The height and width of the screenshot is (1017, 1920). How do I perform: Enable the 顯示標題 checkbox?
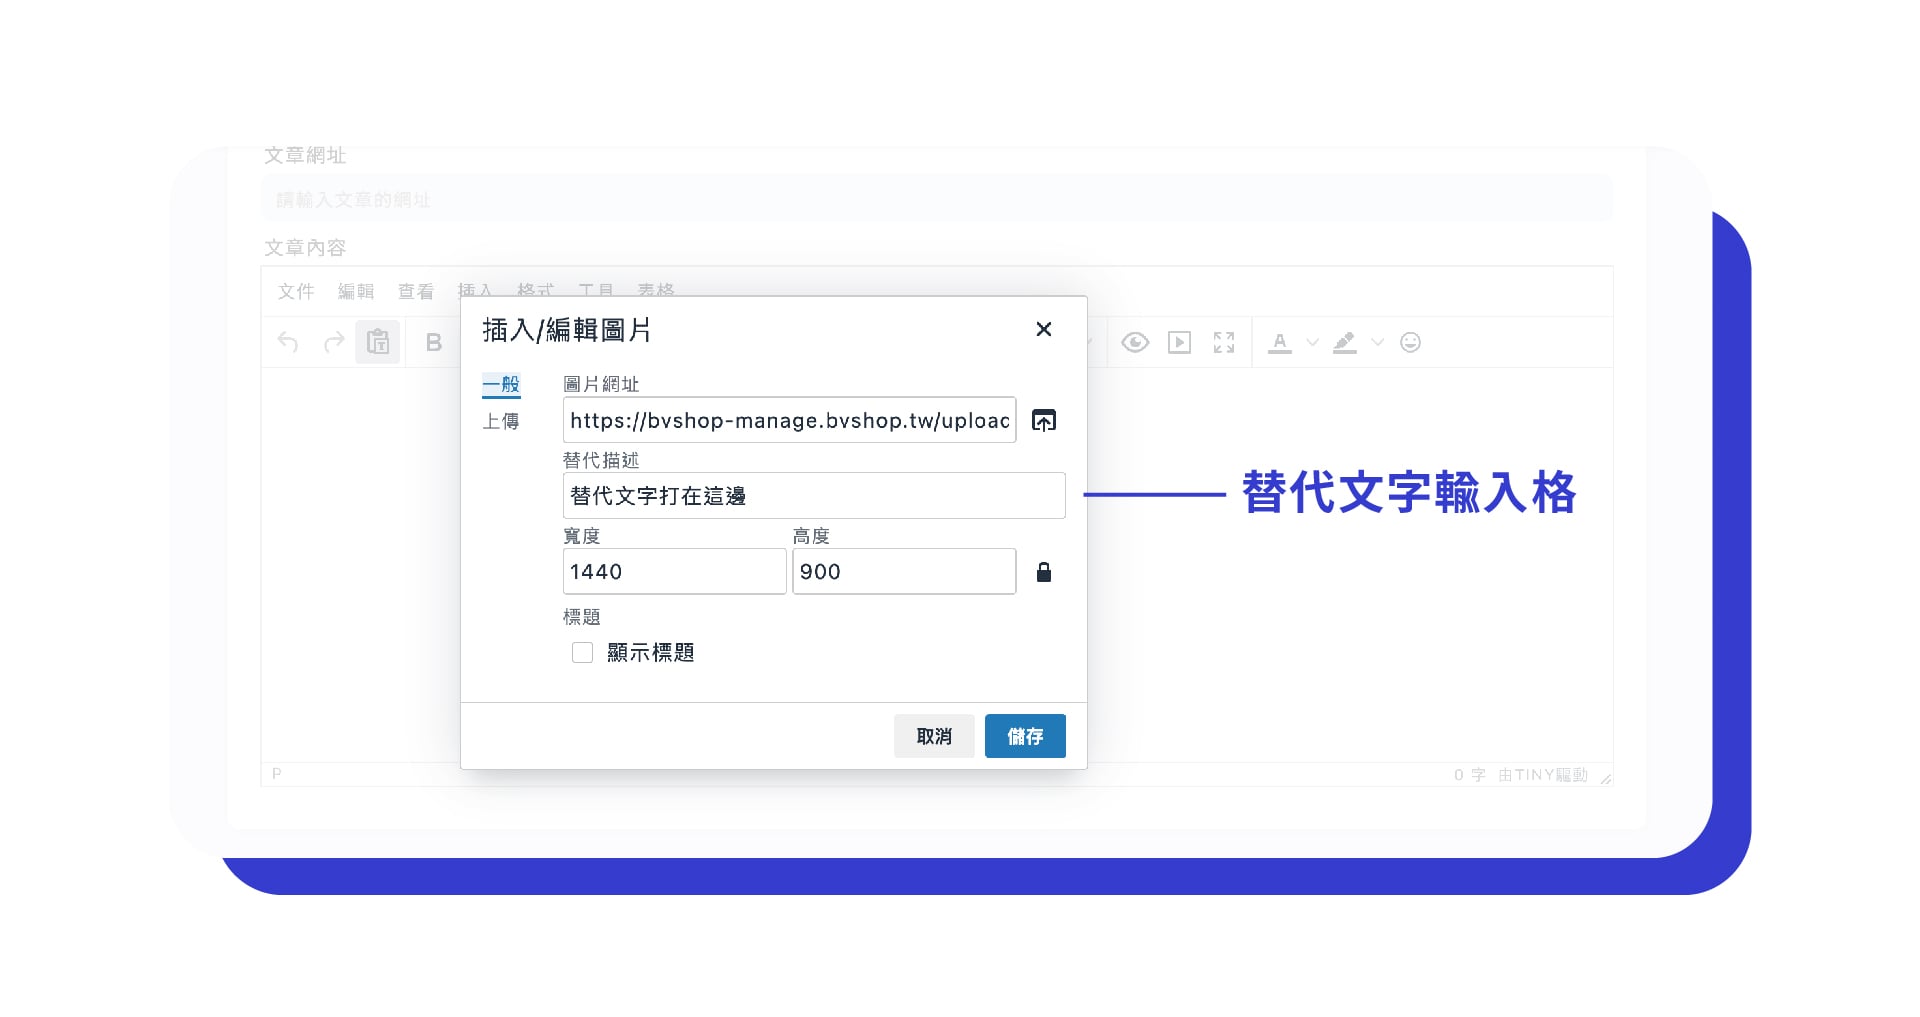[582, 653]
